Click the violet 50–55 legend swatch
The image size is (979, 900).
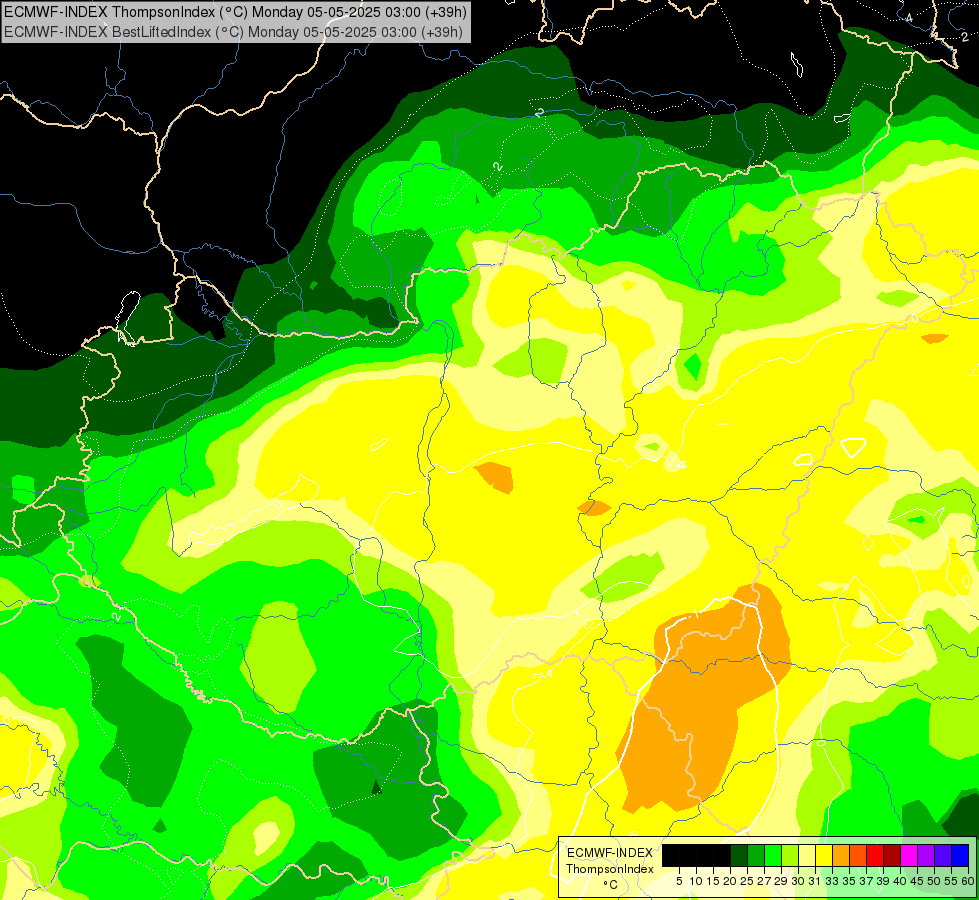[x=943, y=855]
